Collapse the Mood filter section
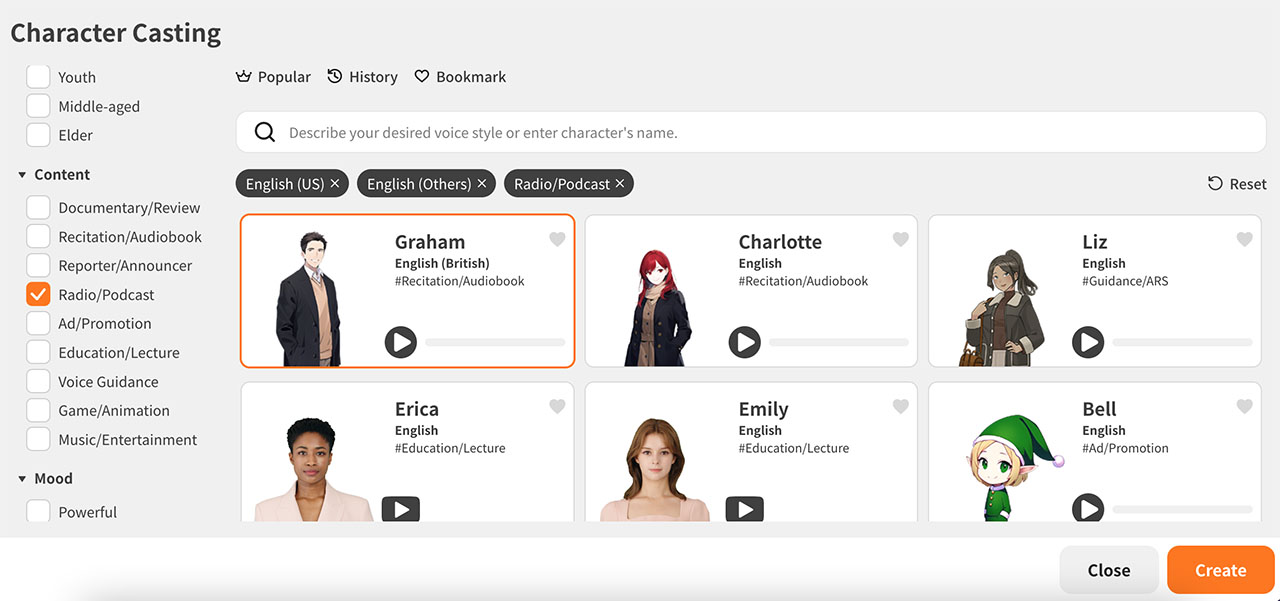1280x601 pixels. [x=22, y=479]
